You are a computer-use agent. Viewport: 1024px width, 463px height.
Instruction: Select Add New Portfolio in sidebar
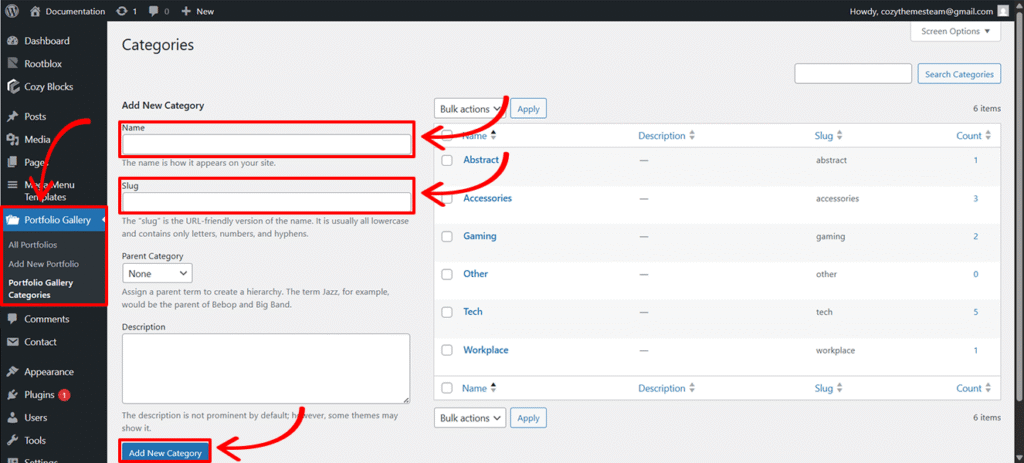(43, 264)
